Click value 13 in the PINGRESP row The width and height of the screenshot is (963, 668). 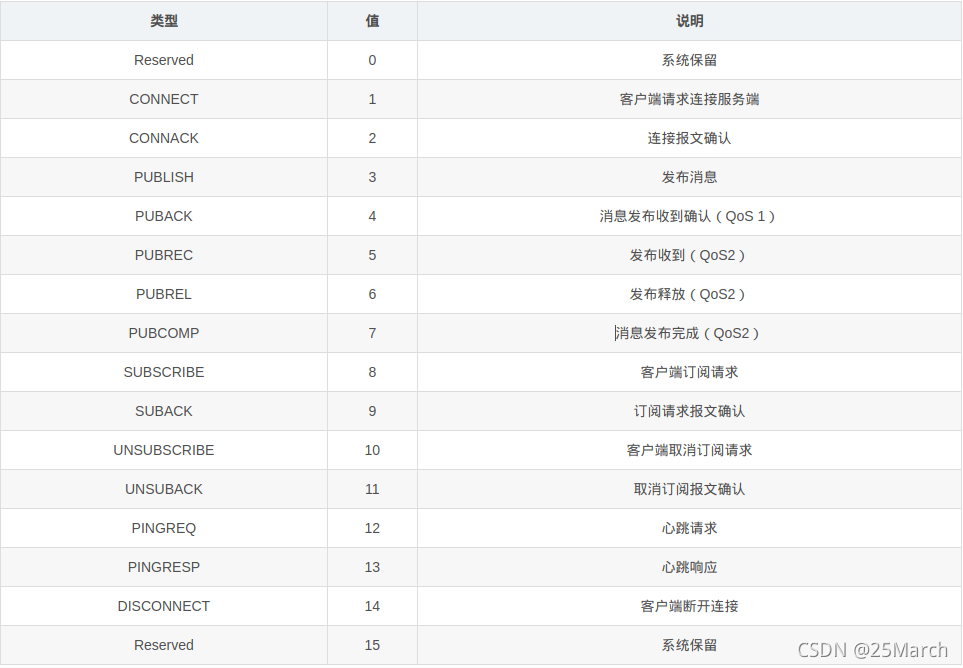coord(372,567)
